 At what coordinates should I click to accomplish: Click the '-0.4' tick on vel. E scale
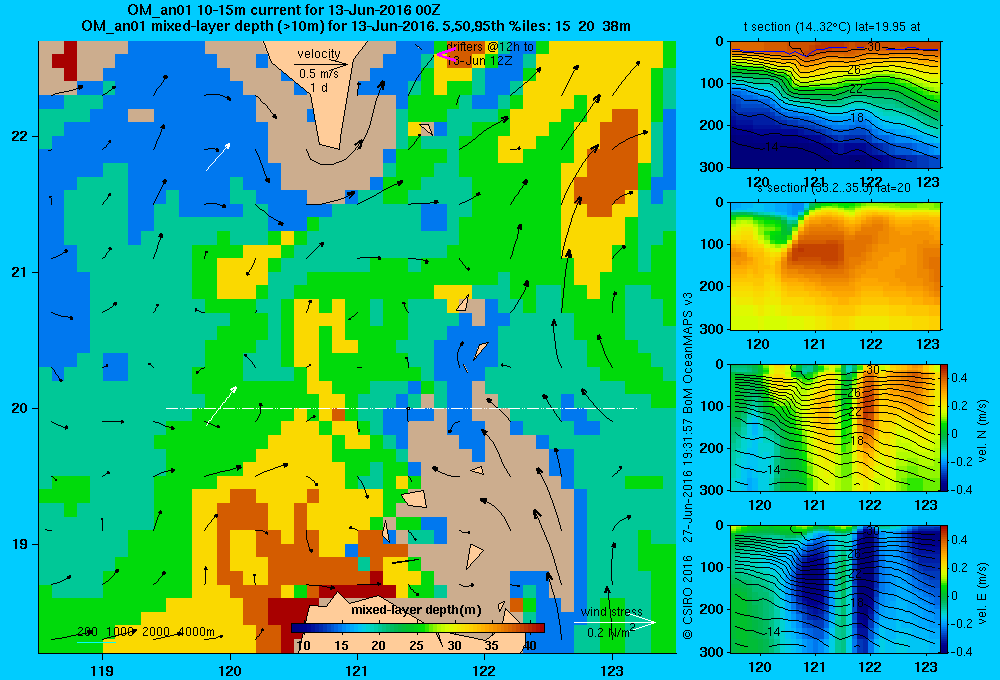coord(960,651)
